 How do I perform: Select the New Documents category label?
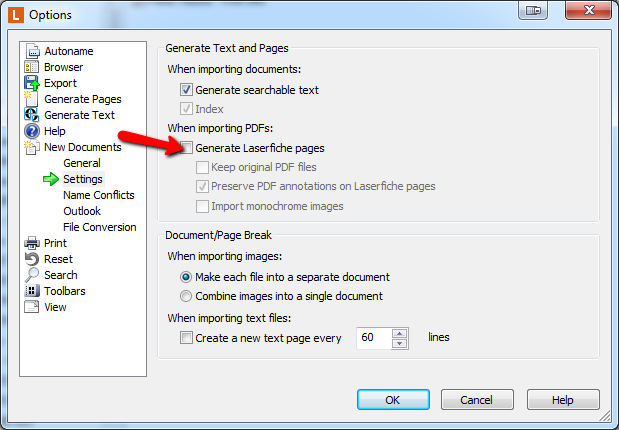(83, 147)
